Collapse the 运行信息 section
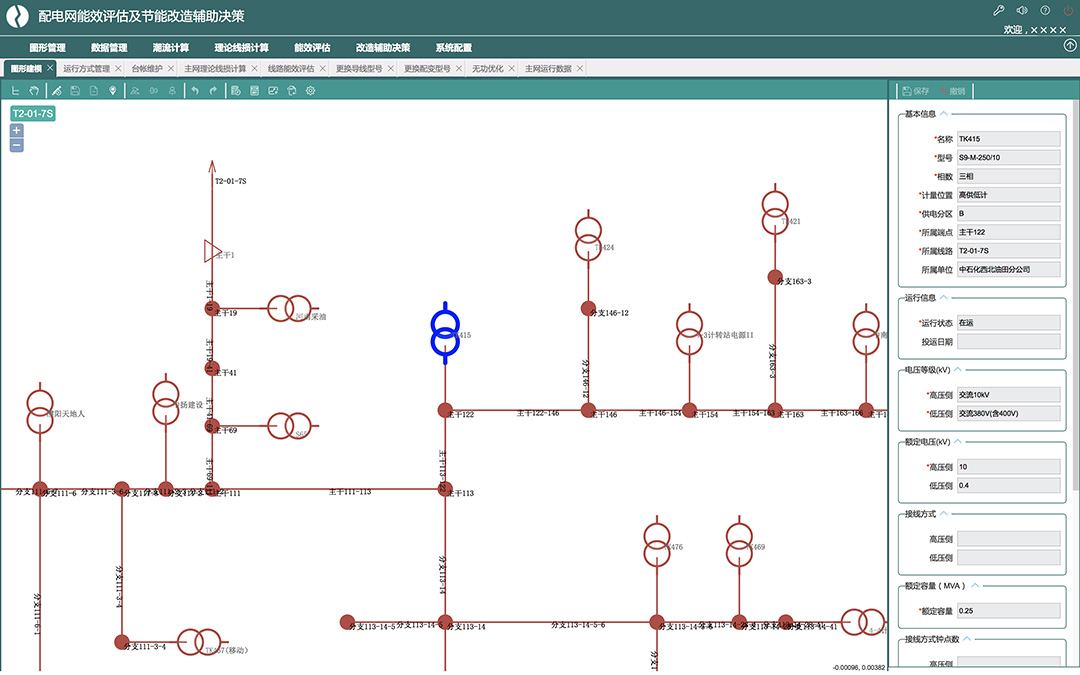The width and height of the screenshot is (1080, 675). 945,297
